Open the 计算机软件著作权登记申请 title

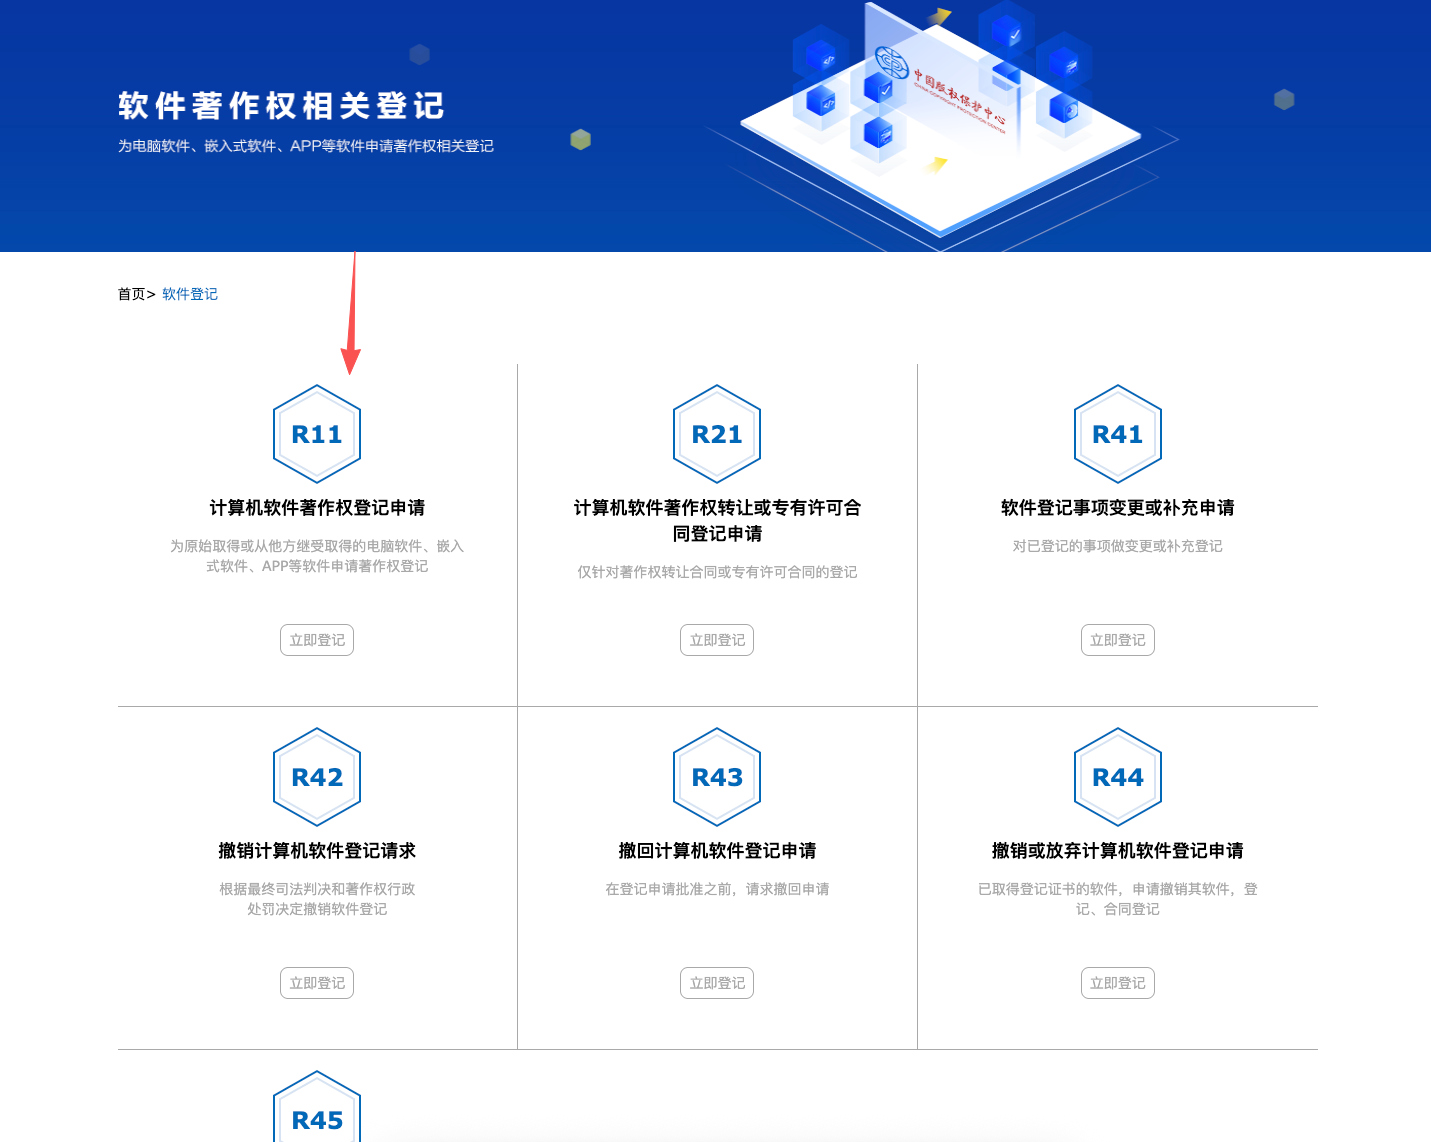pyautogui.click(x=317, y=508)
